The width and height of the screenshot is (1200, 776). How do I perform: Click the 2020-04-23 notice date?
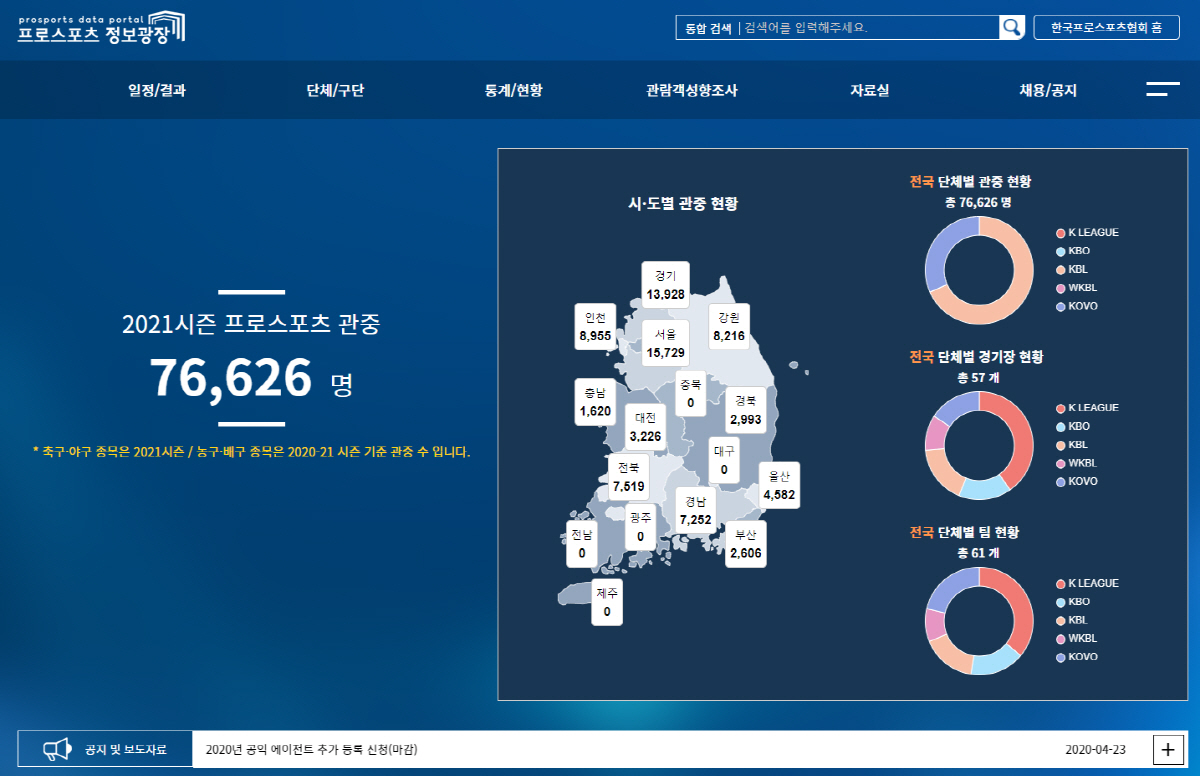point(1096,749)
